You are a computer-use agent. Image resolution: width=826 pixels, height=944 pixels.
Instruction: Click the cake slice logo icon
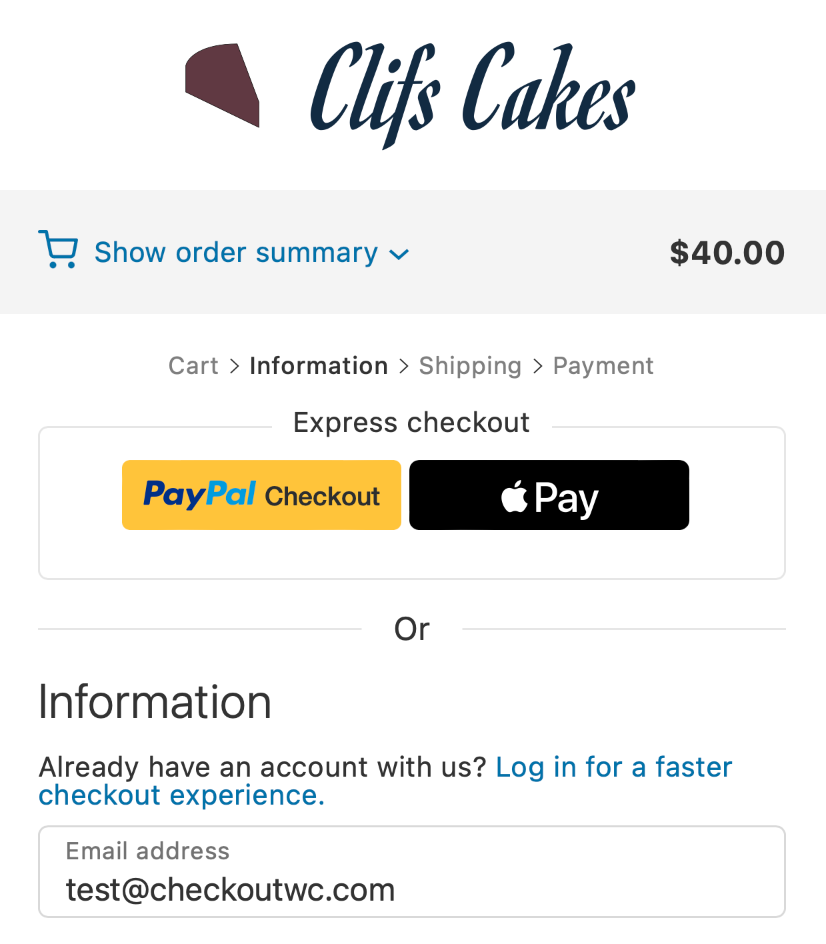[x=223, y=85]
